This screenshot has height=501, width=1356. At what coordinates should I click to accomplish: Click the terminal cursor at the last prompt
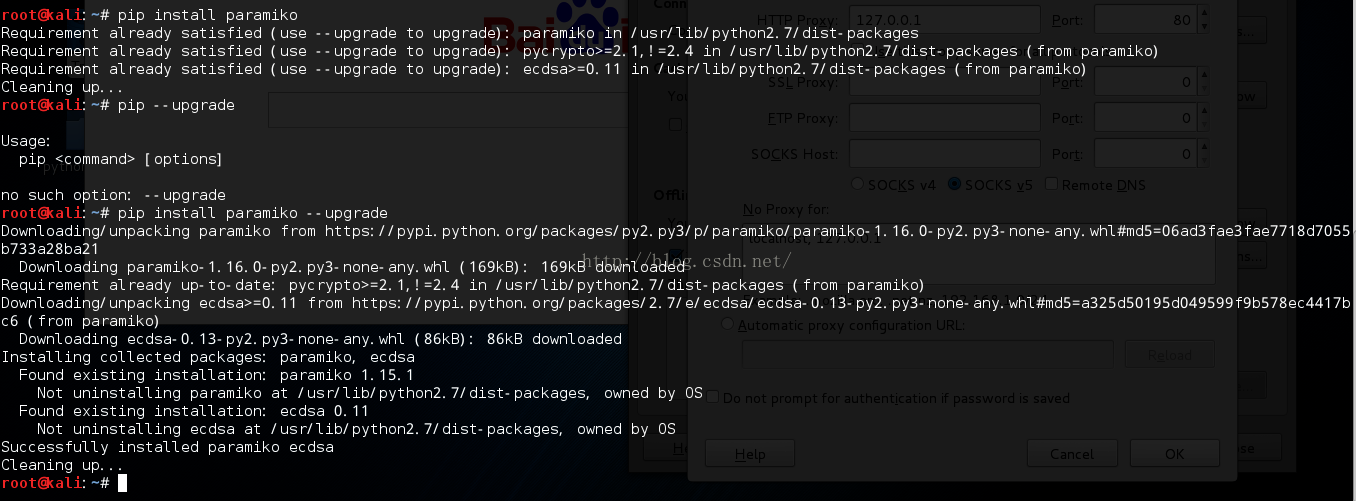(x=122, y=483)
